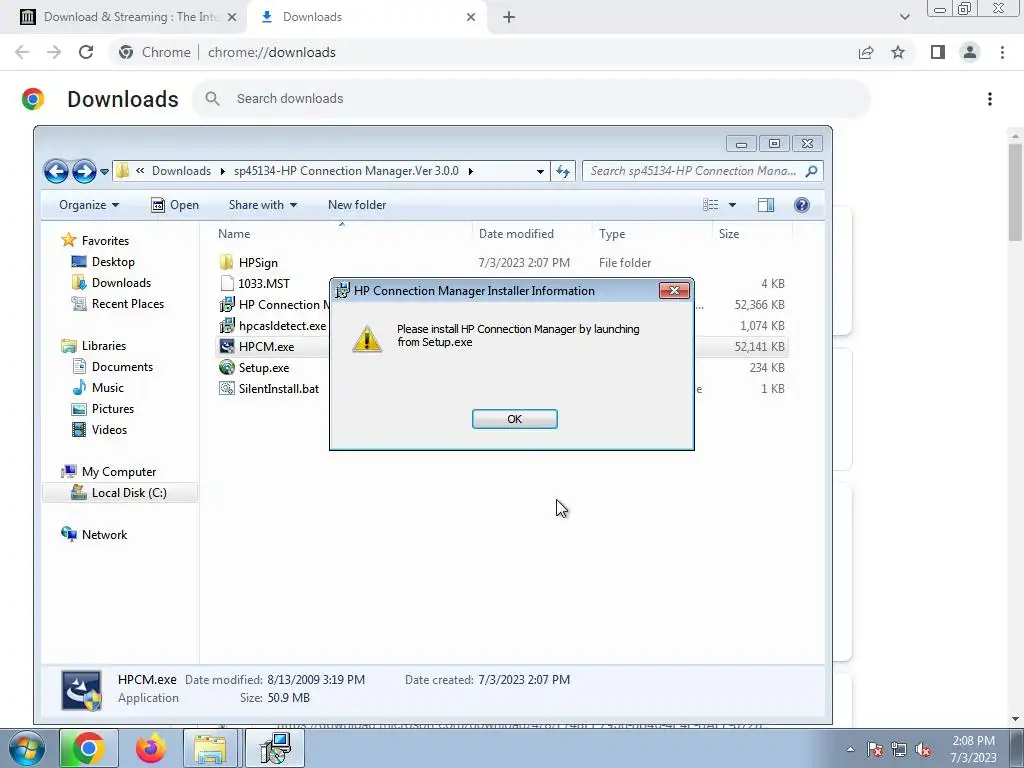The image size is (1024, 768).
Task: Click Open in the Explorer toolbar
Action: [x=174, y=205]
